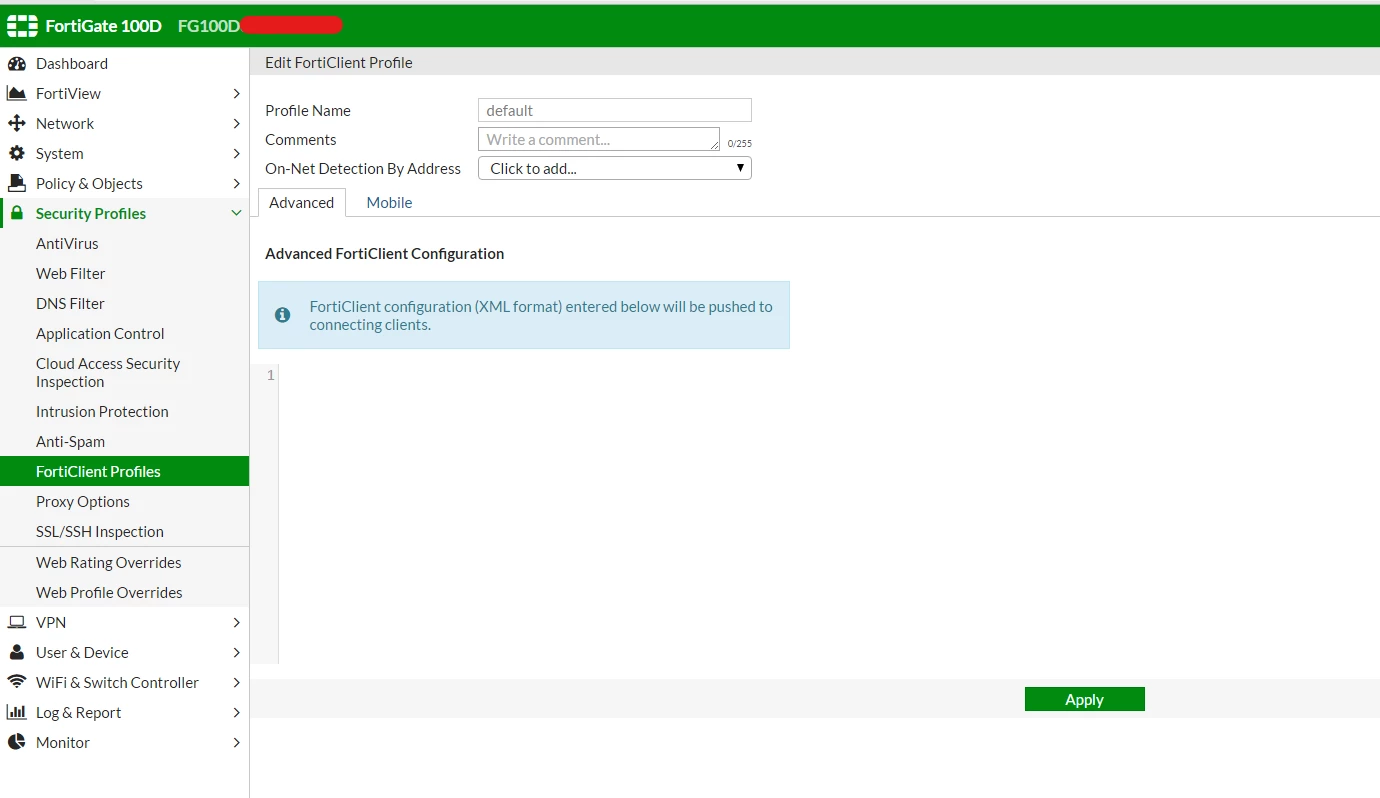The image size is (1380, 798).
Task: Click the Policy & Objects document icon
Action: point(16,184)
